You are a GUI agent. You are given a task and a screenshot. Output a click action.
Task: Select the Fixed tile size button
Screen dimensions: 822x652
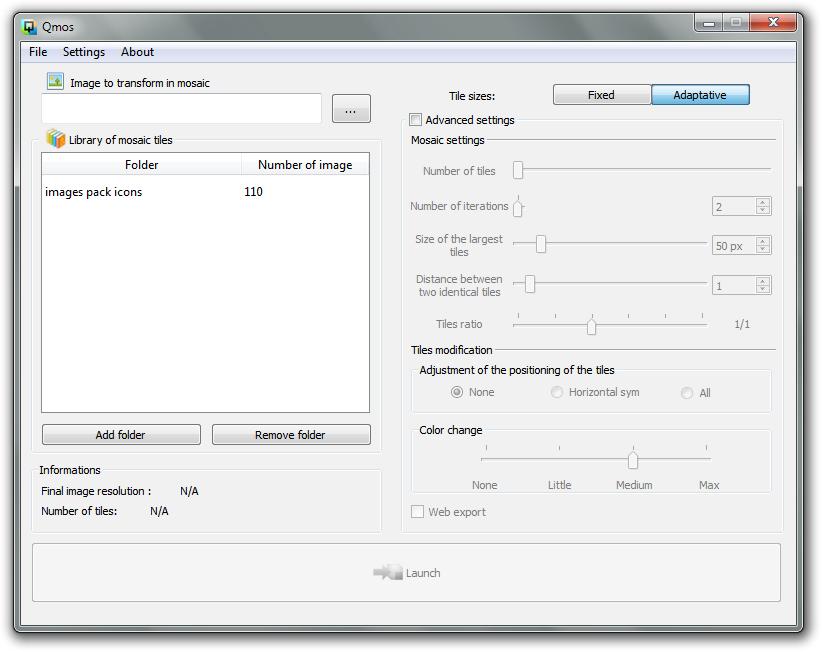click(x=602, y=95)
